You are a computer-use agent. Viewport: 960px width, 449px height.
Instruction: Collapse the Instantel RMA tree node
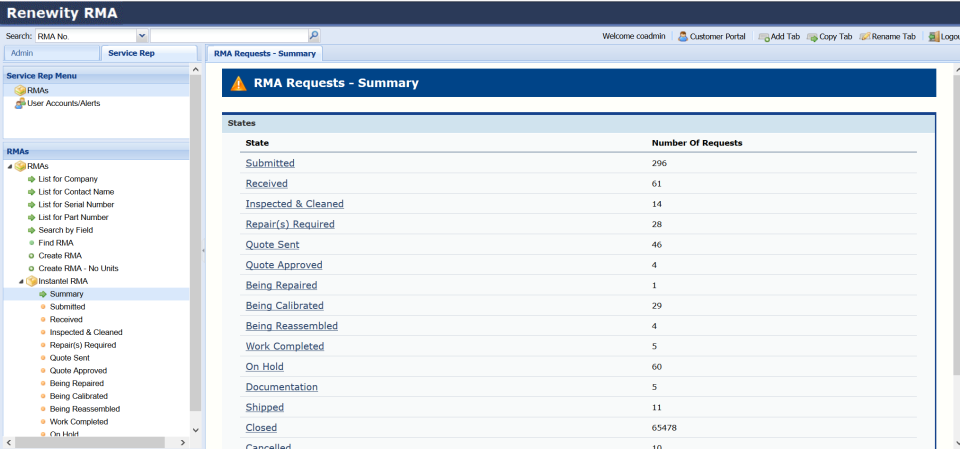[21, 282]
